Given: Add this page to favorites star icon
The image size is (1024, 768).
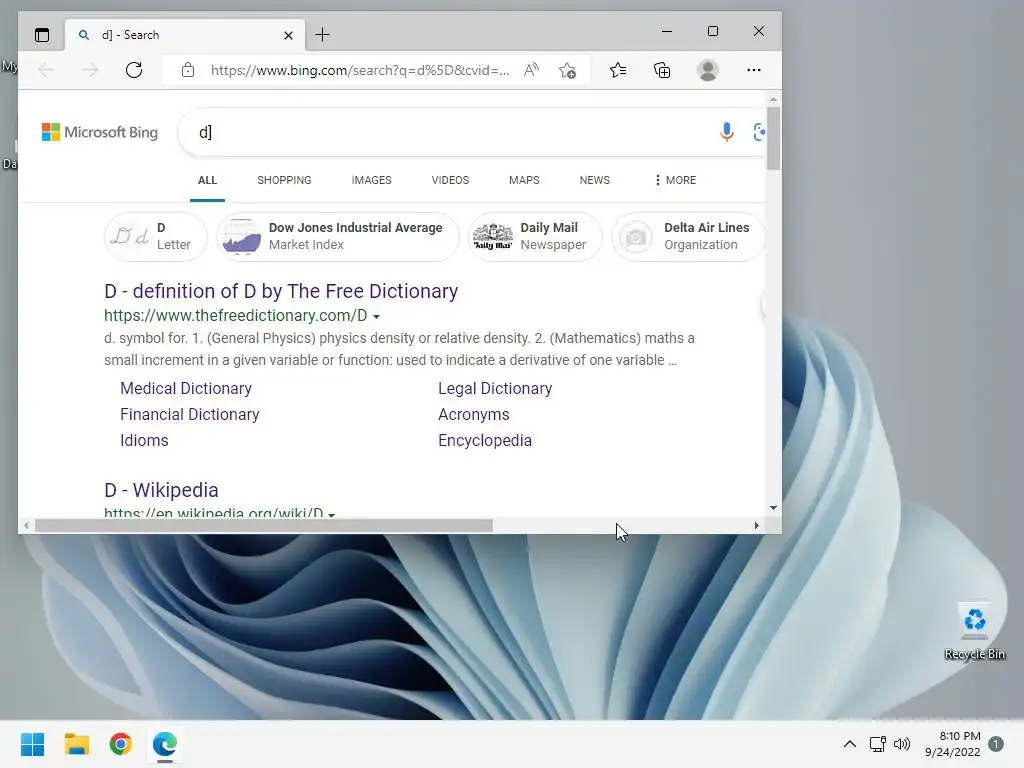Looking at the screenshot, I should [x=568, y=70].
